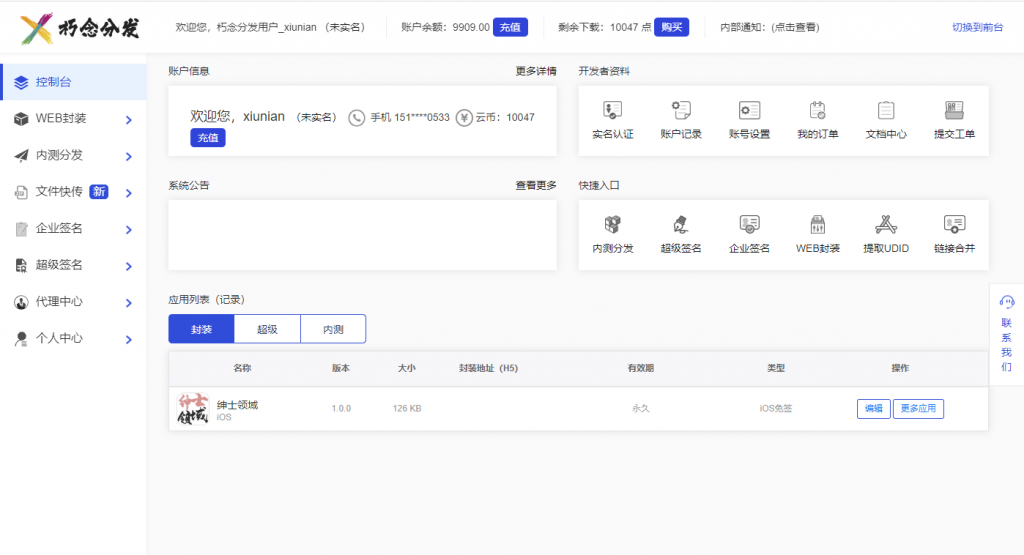
Task: Open the 企业签名 sidebar menu
Action: coord(73,228)
